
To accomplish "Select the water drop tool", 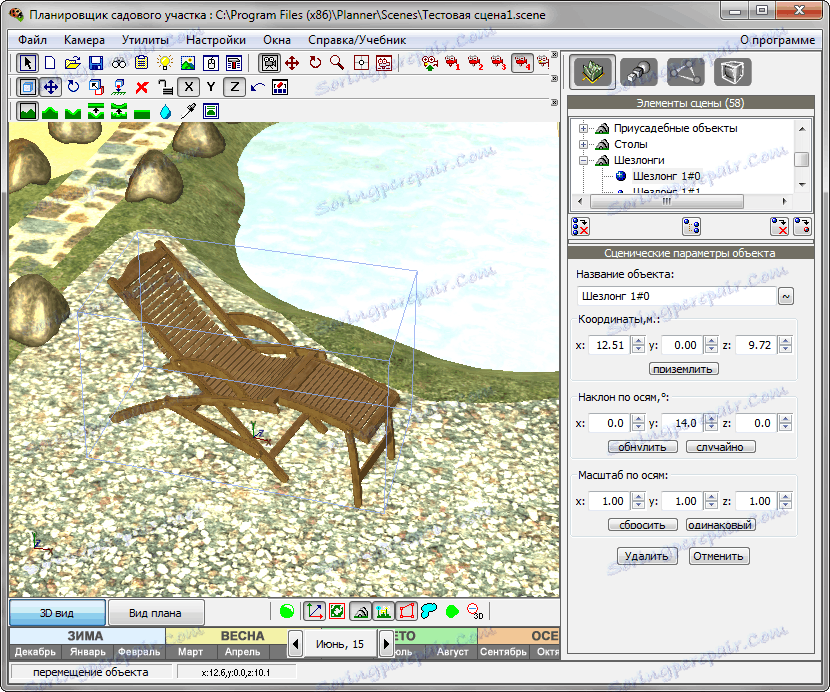I will (165, 111).
